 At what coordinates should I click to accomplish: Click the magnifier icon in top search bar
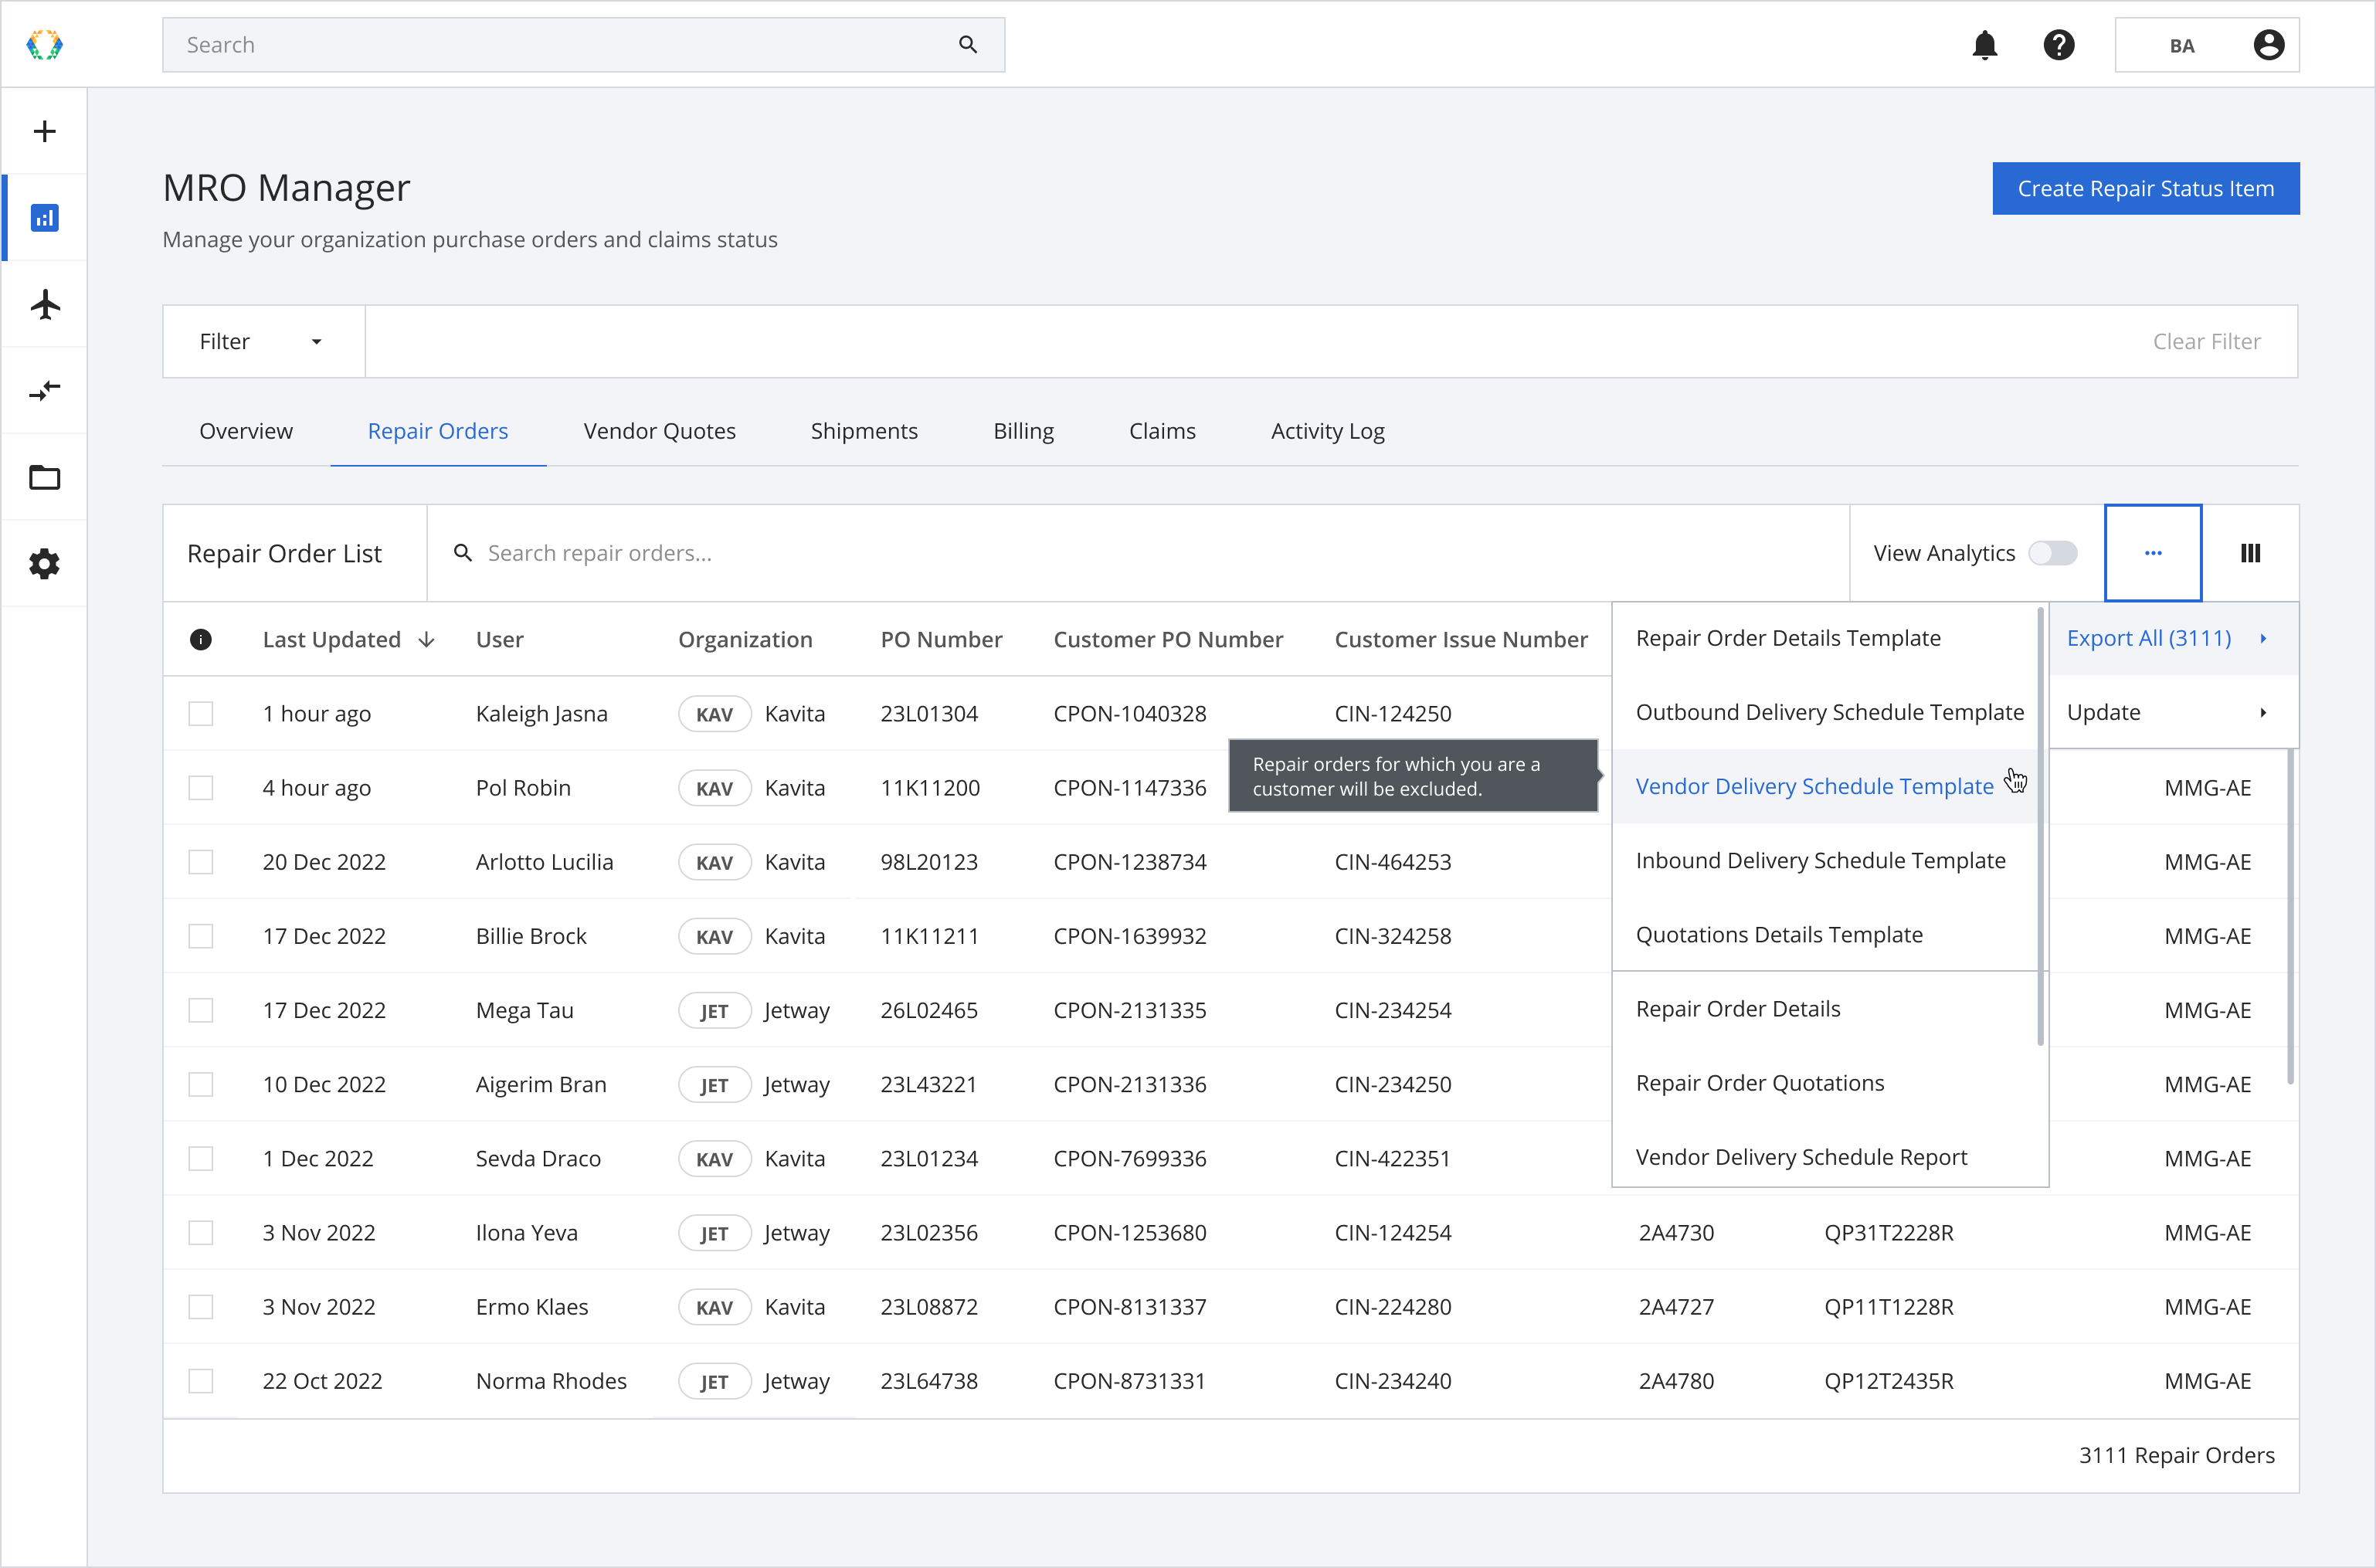click(967, 44)
